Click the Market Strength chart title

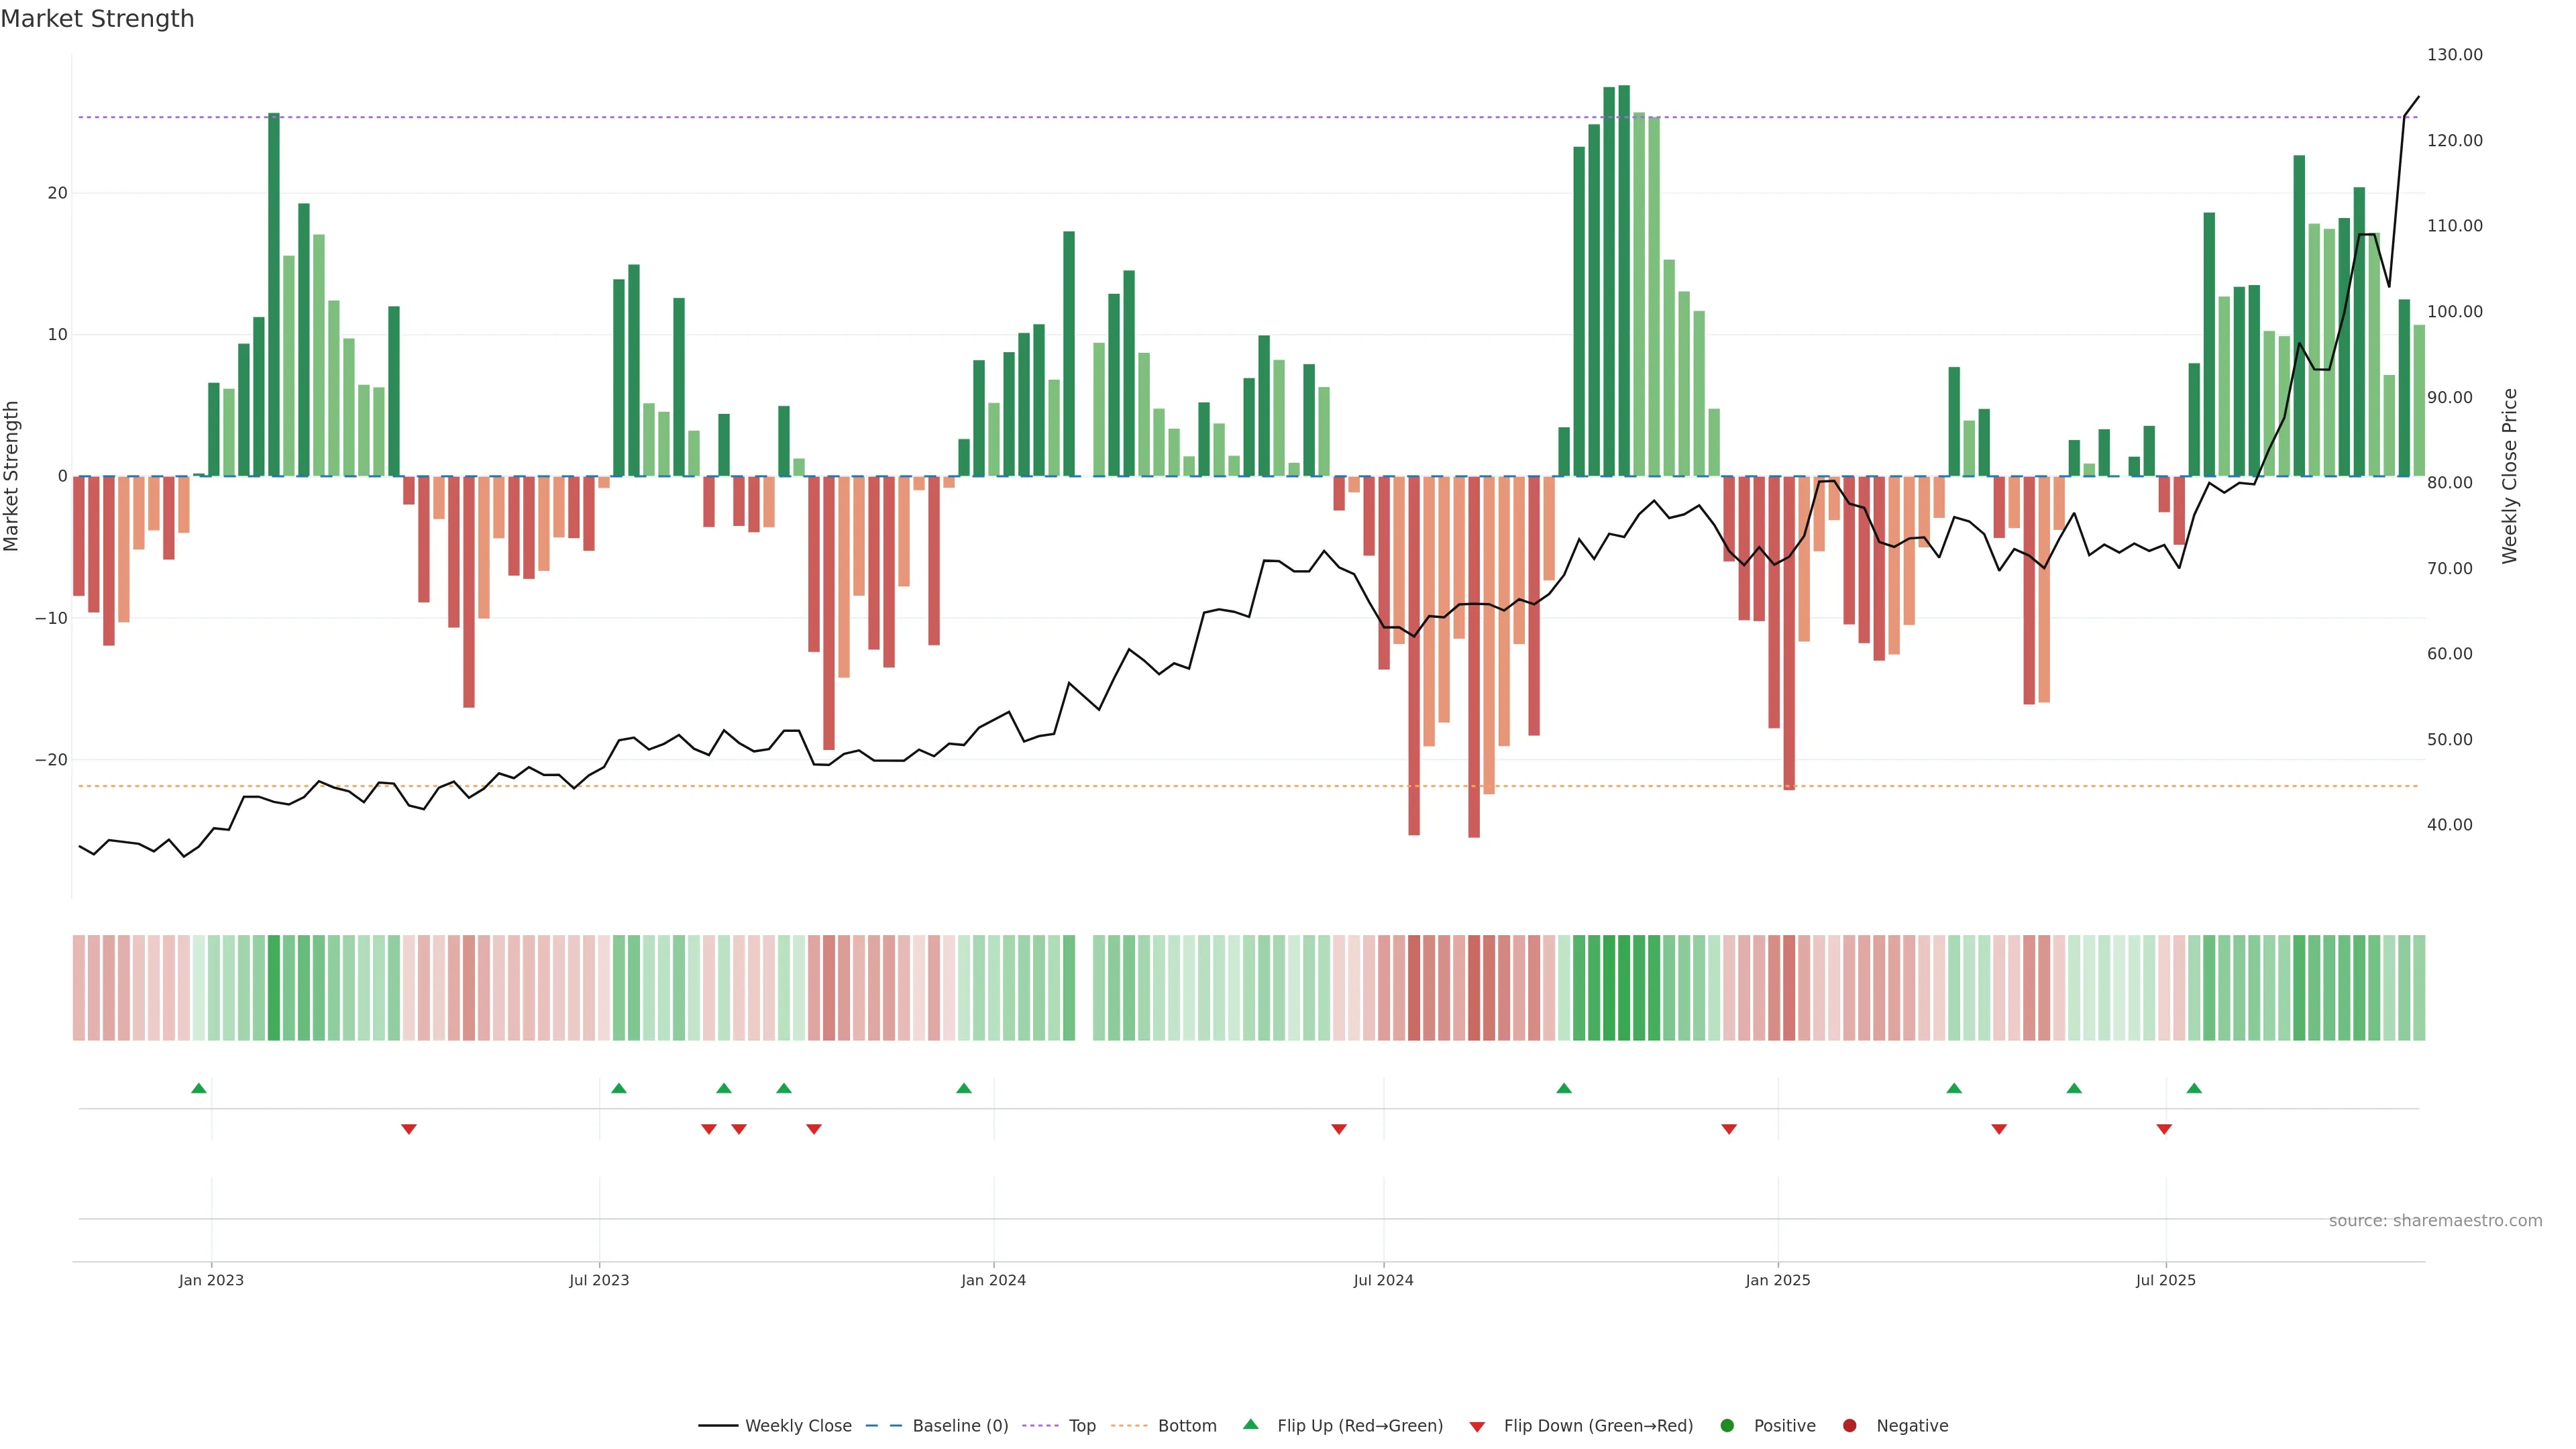click(97, 19)
